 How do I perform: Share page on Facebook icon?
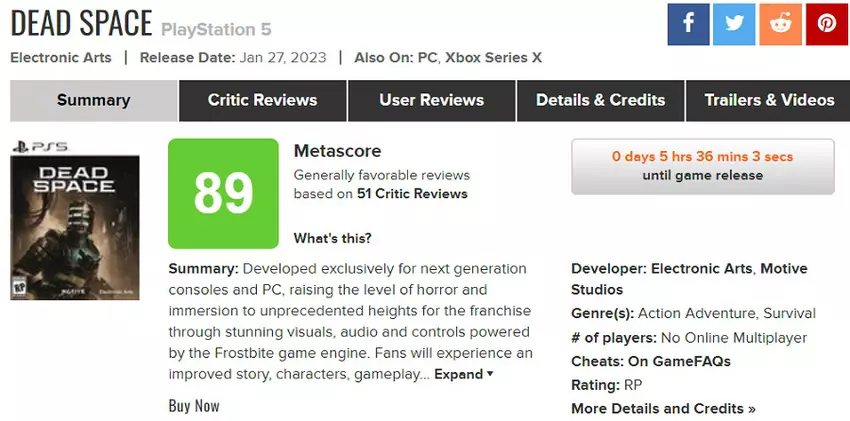point(688,24)
